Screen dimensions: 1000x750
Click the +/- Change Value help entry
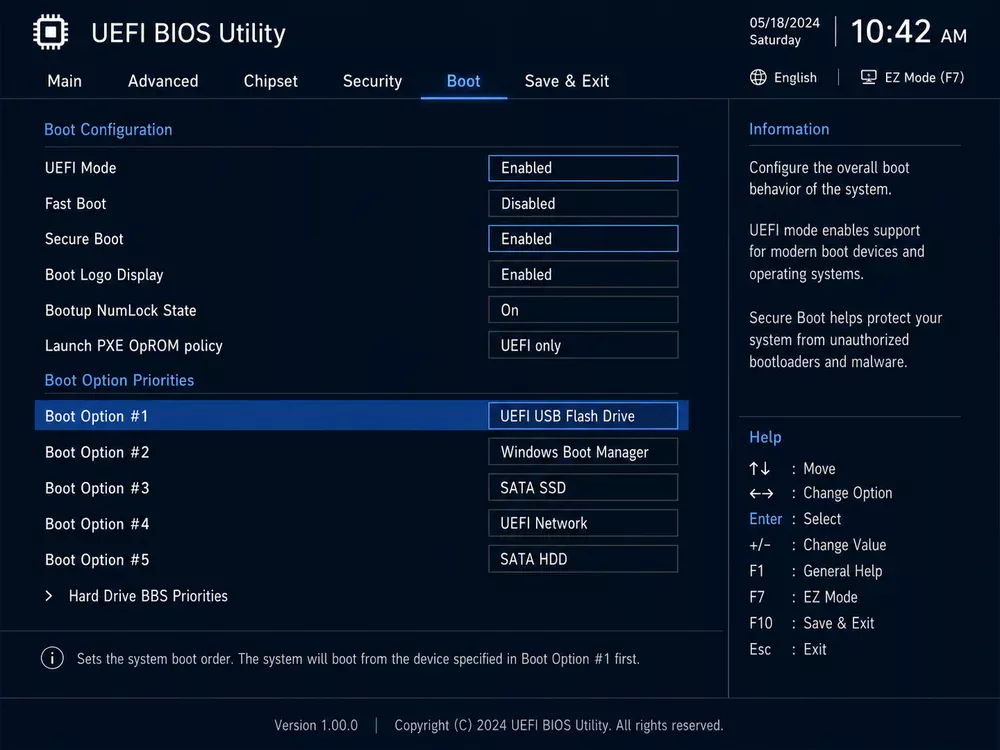point(818,545)
